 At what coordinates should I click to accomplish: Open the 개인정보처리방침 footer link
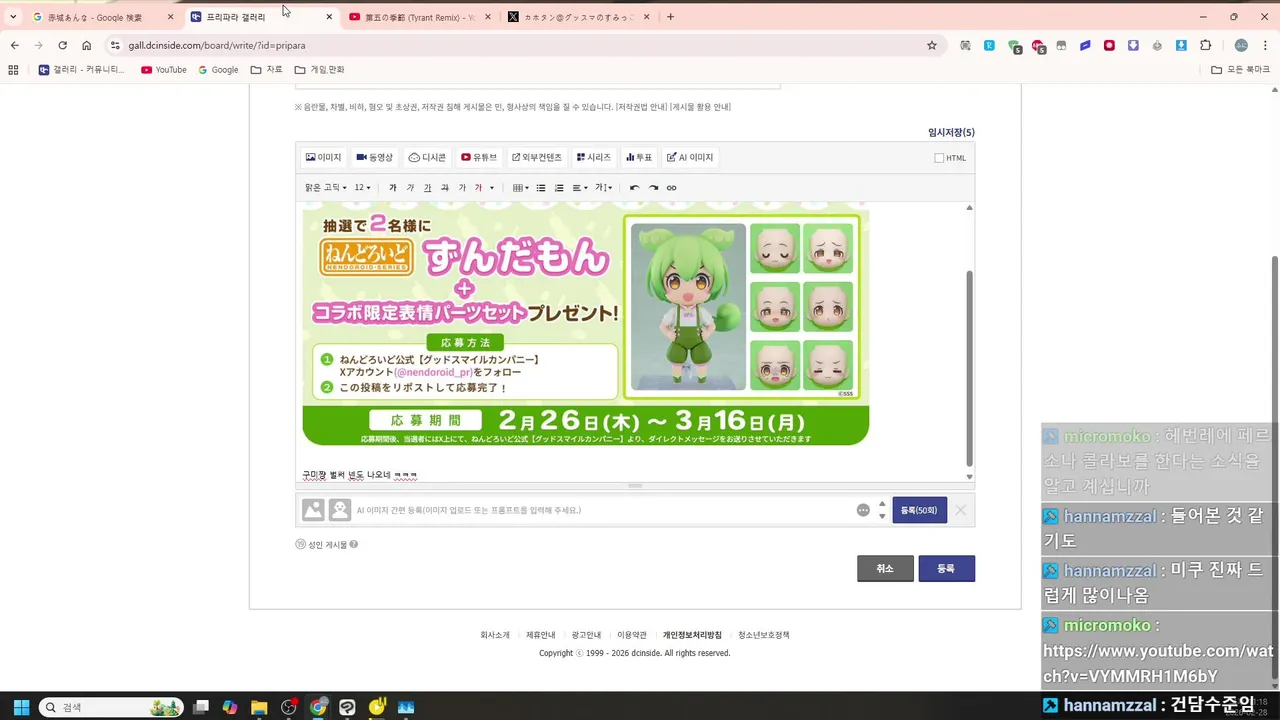[692, 635]
